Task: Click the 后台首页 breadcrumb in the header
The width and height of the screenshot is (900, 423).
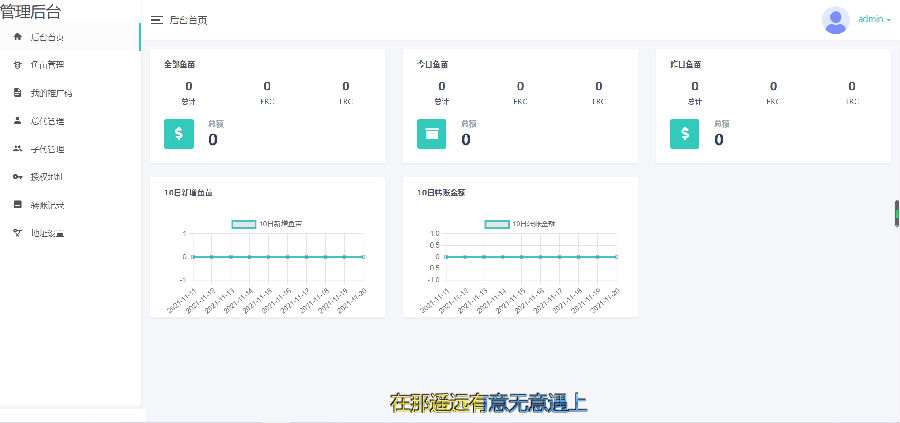Action: 188,20
